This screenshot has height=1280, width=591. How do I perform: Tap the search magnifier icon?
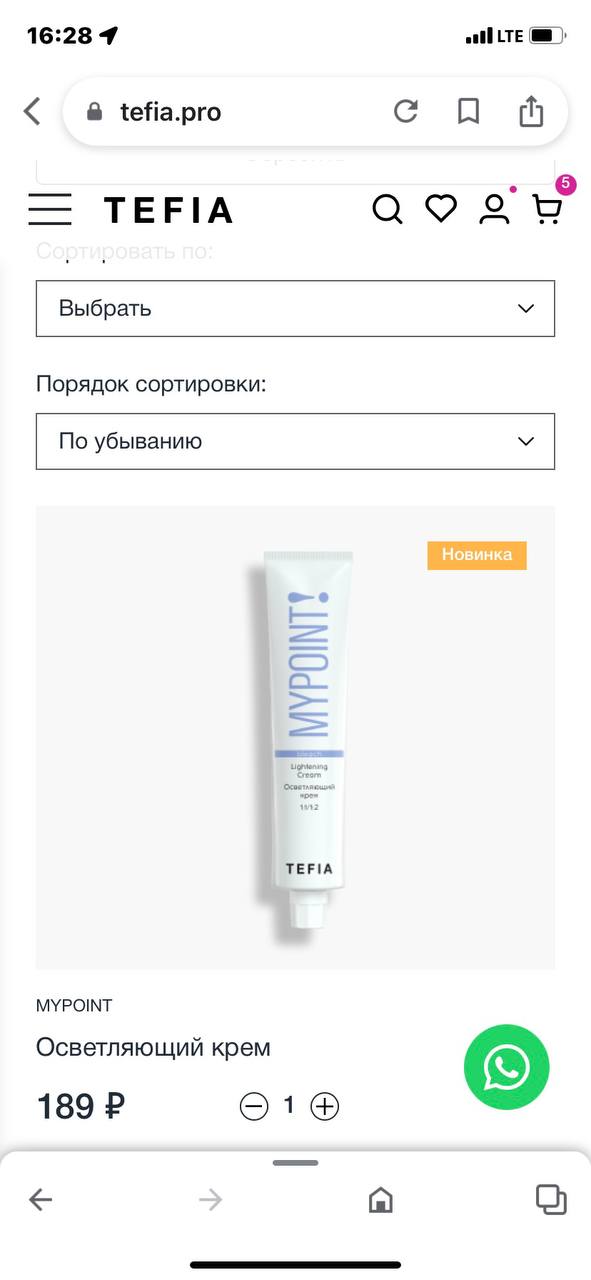click(x=387, y=210)
